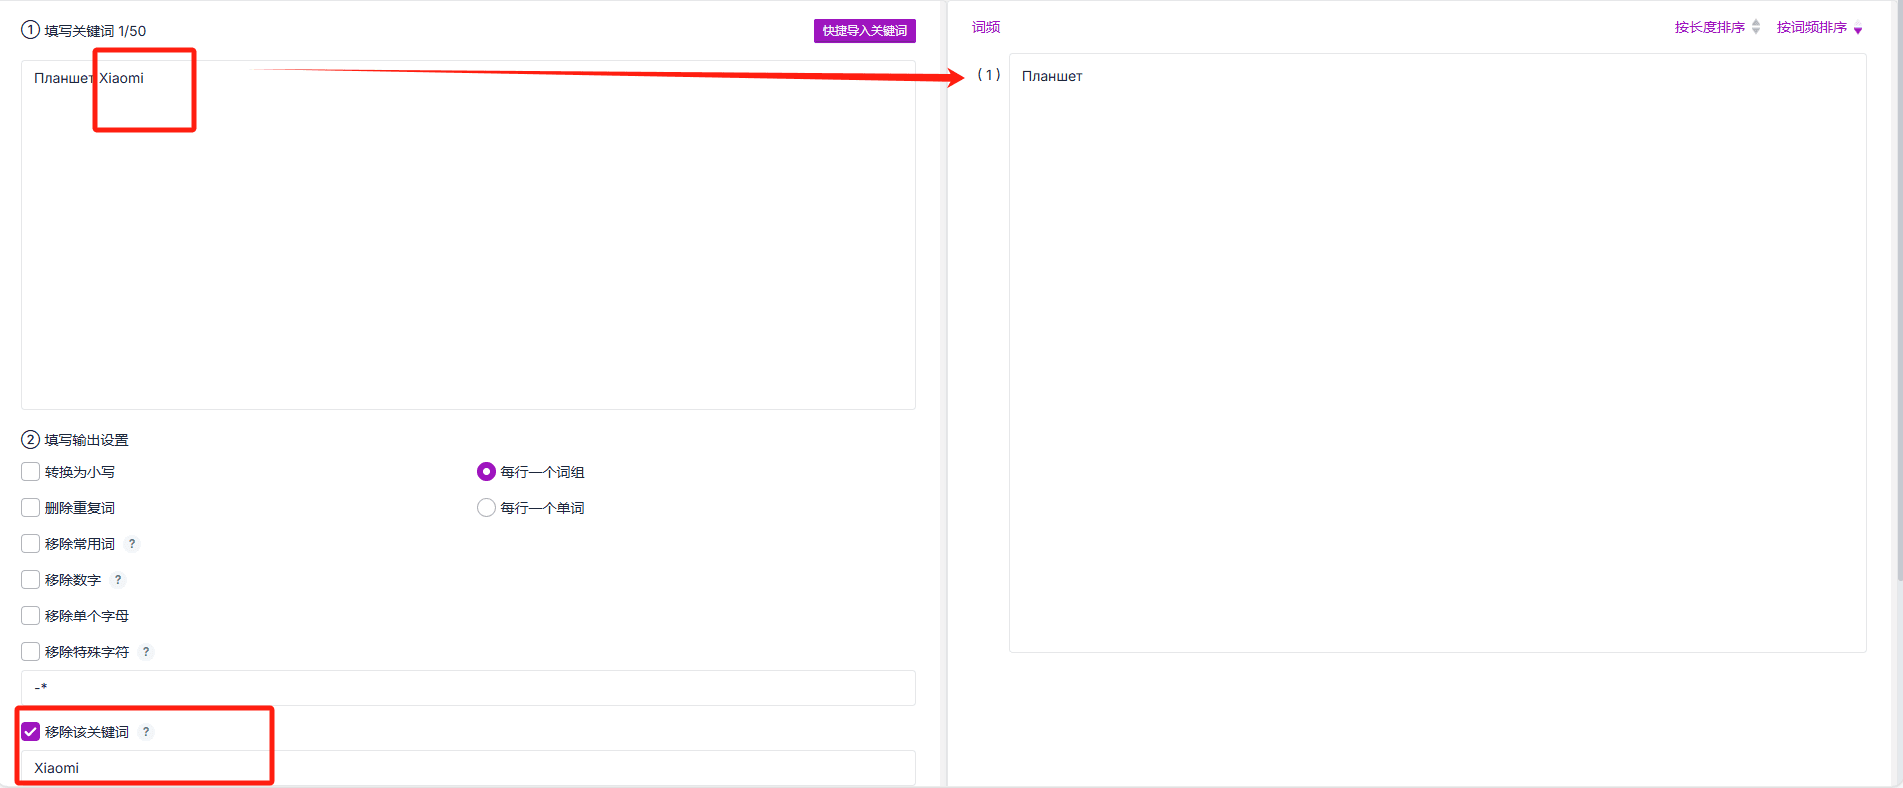
Task: Click the help icon beside 移除常用词
Action: (x=132, y=544)
